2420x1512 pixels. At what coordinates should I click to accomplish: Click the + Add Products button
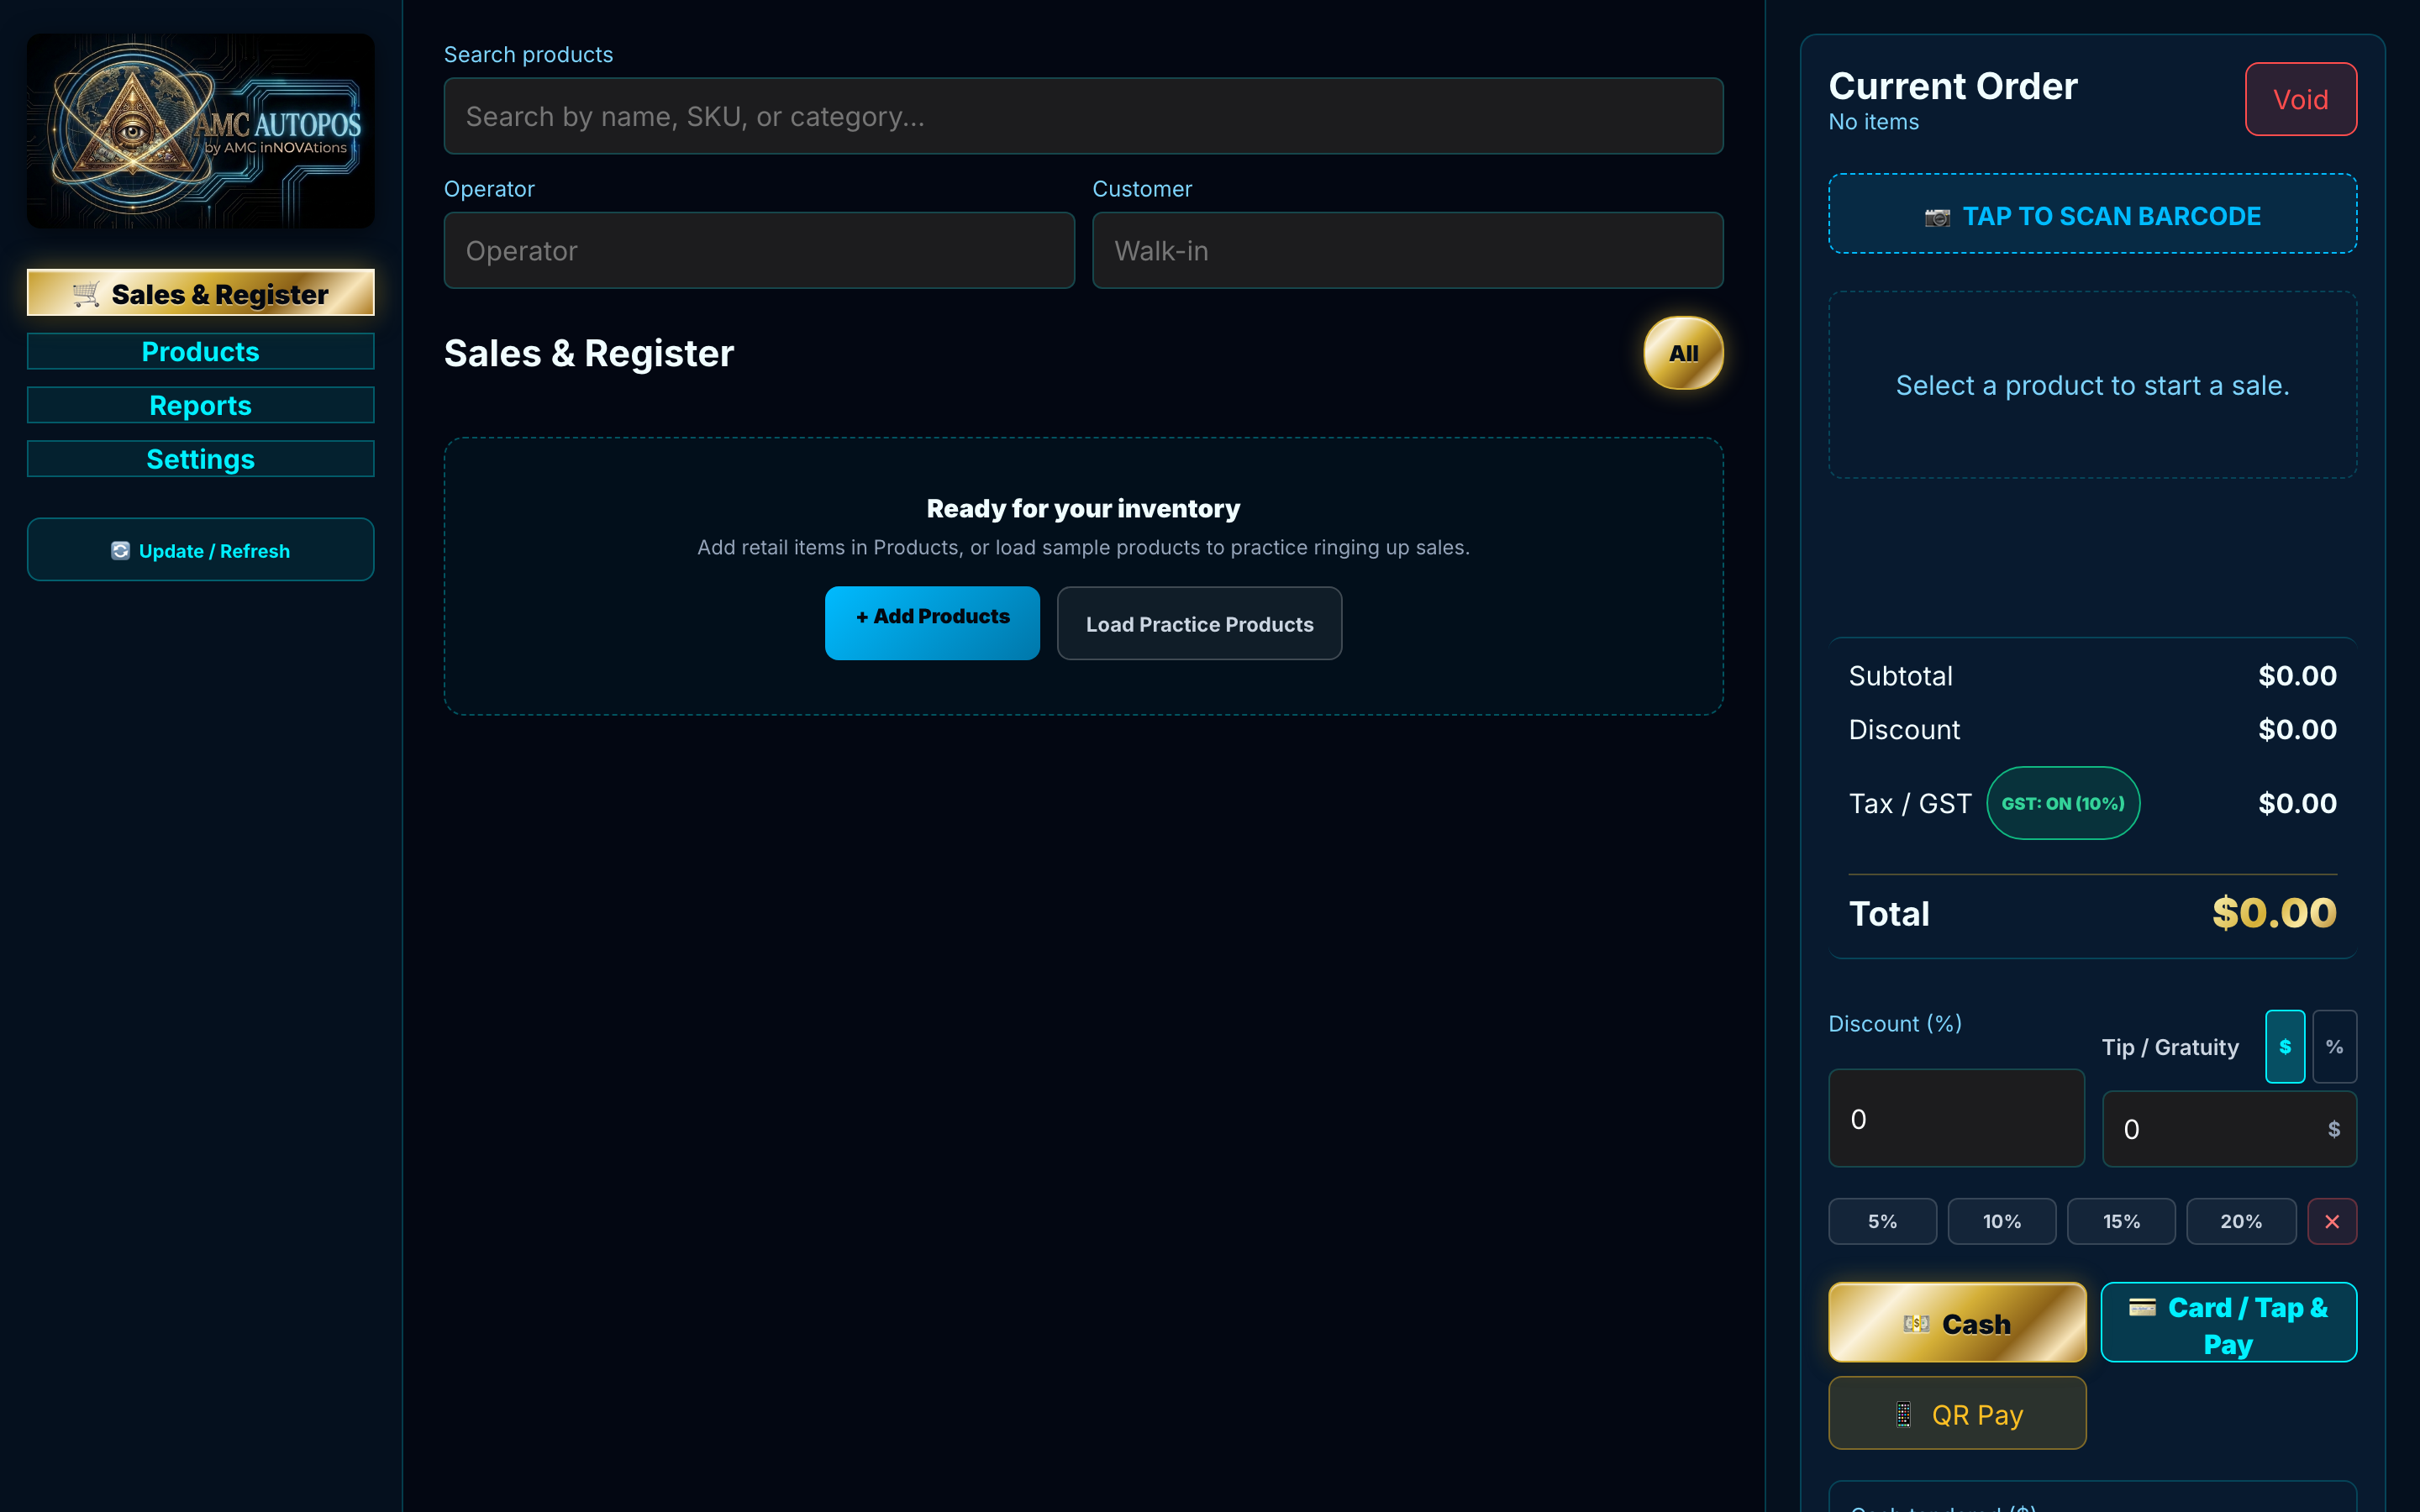pos(932,622)
